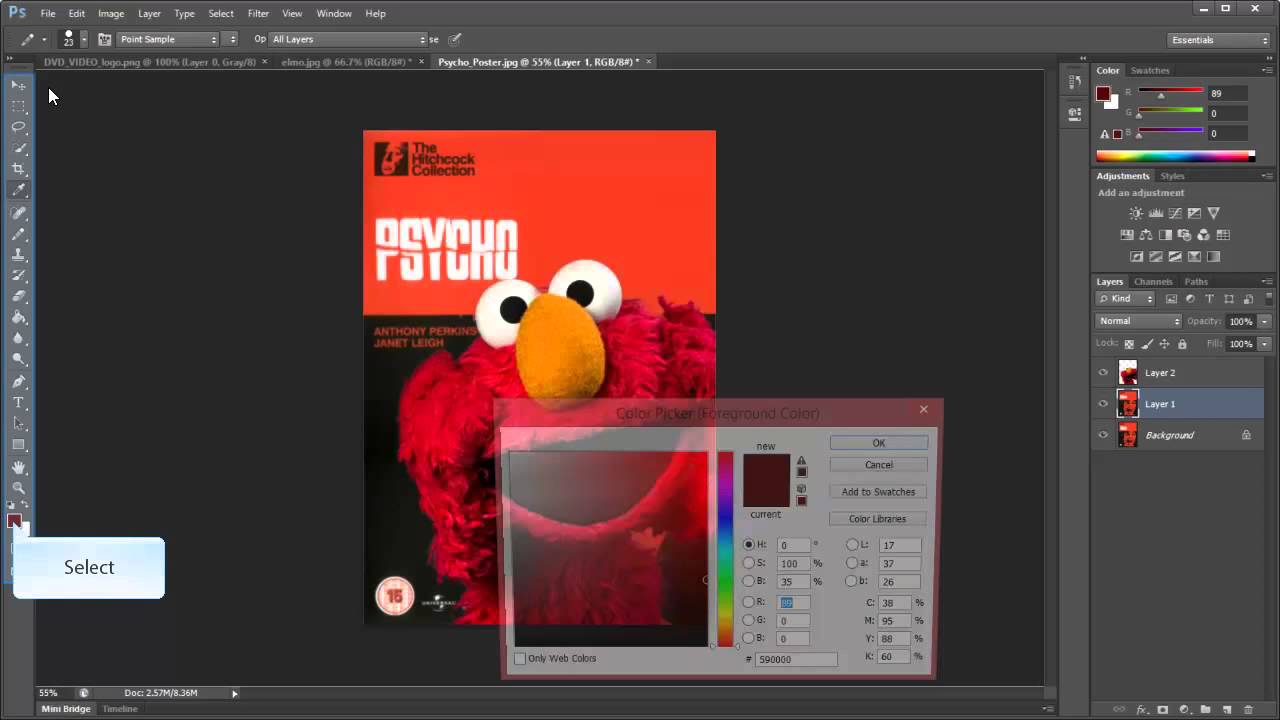Click the hex color input field
The height and width of the screenshot is (720, 1280).
tap(797, 660)
